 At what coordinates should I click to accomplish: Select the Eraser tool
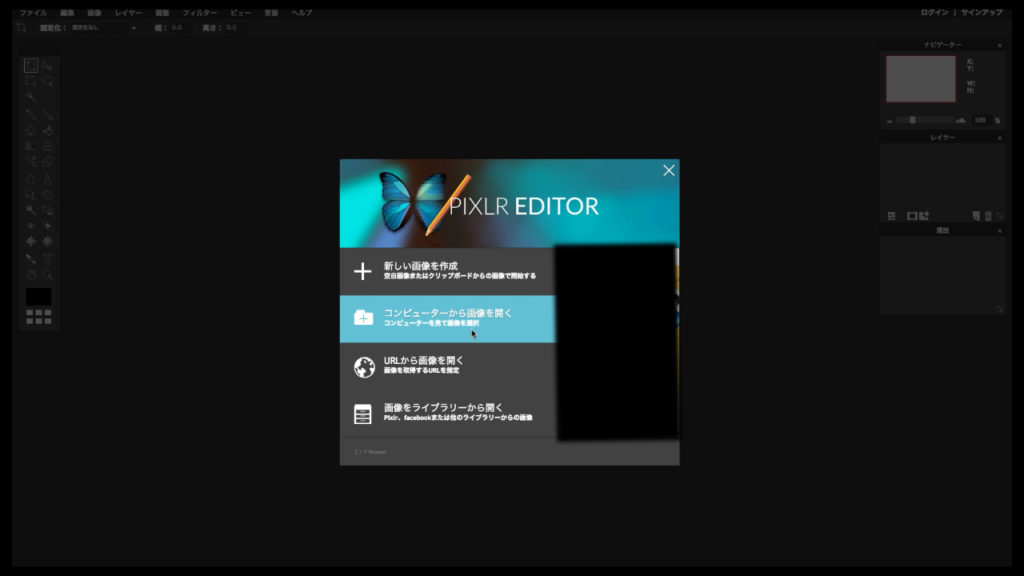[x=31, y=130]
